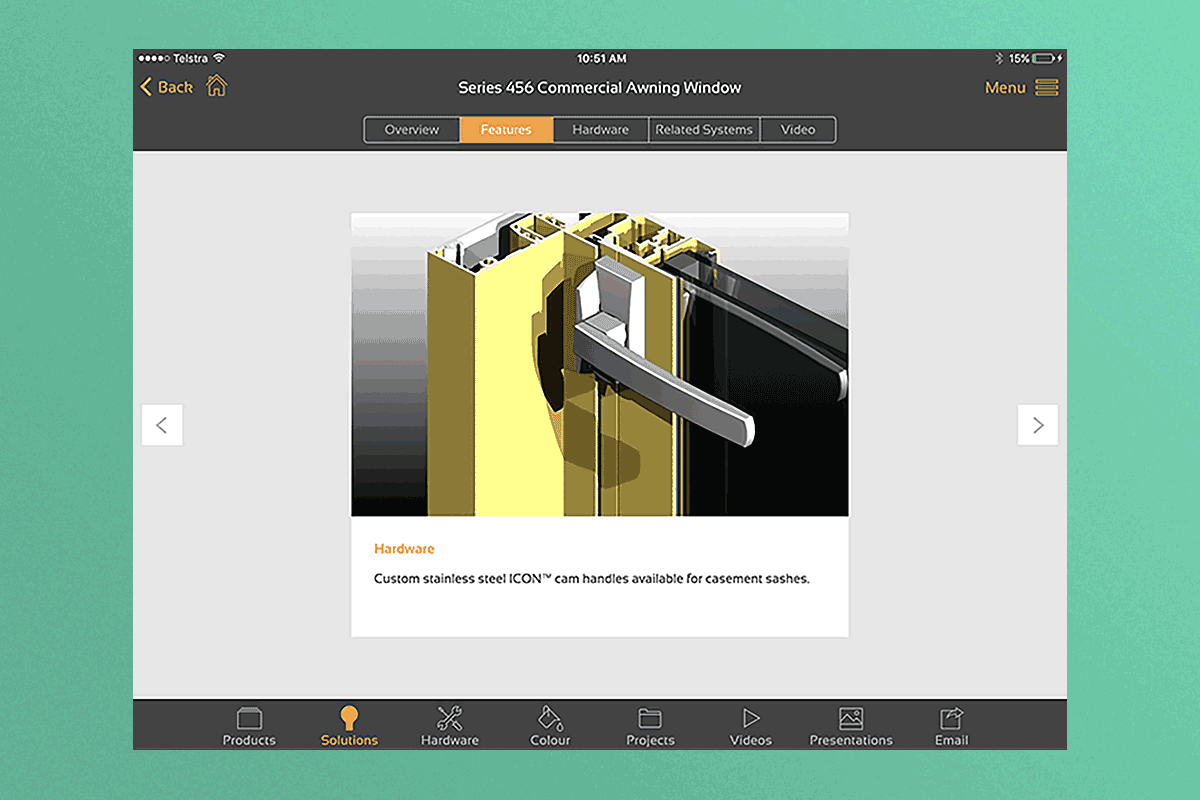Open the Hardware tools icon in bottom bar
The width and height of the screenshot is (1200, 800).
450,718
